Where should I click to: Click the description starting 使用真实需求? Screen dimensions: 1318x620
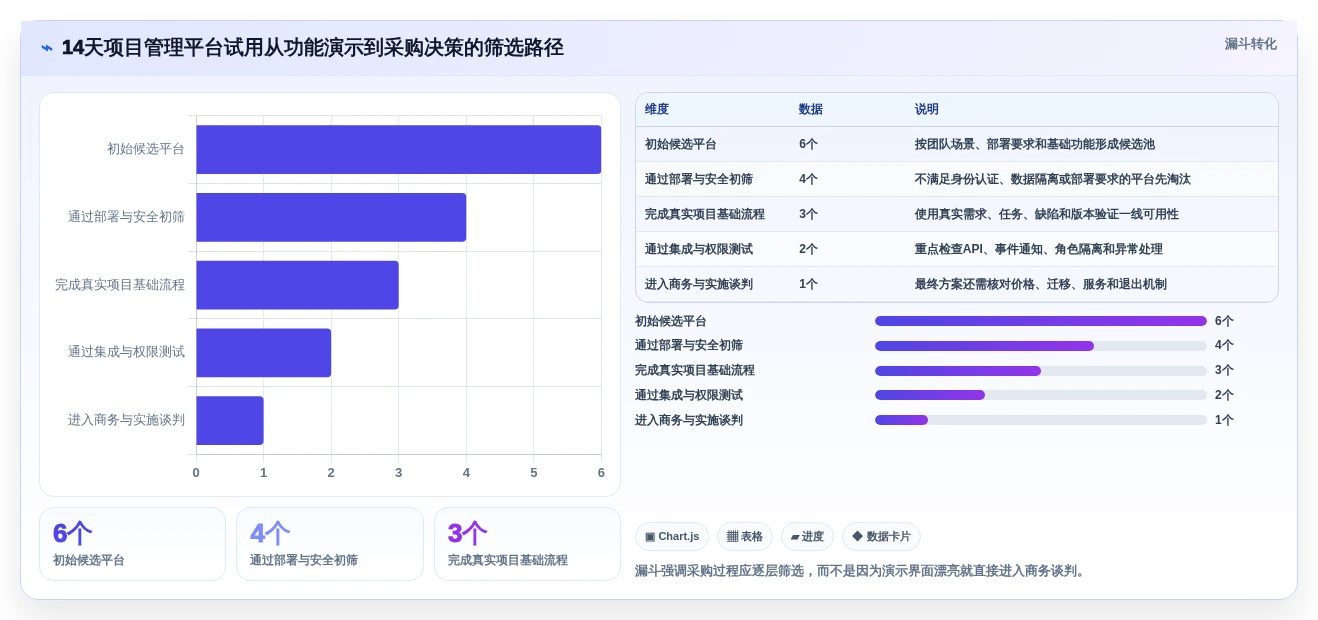pos(1047,214)
